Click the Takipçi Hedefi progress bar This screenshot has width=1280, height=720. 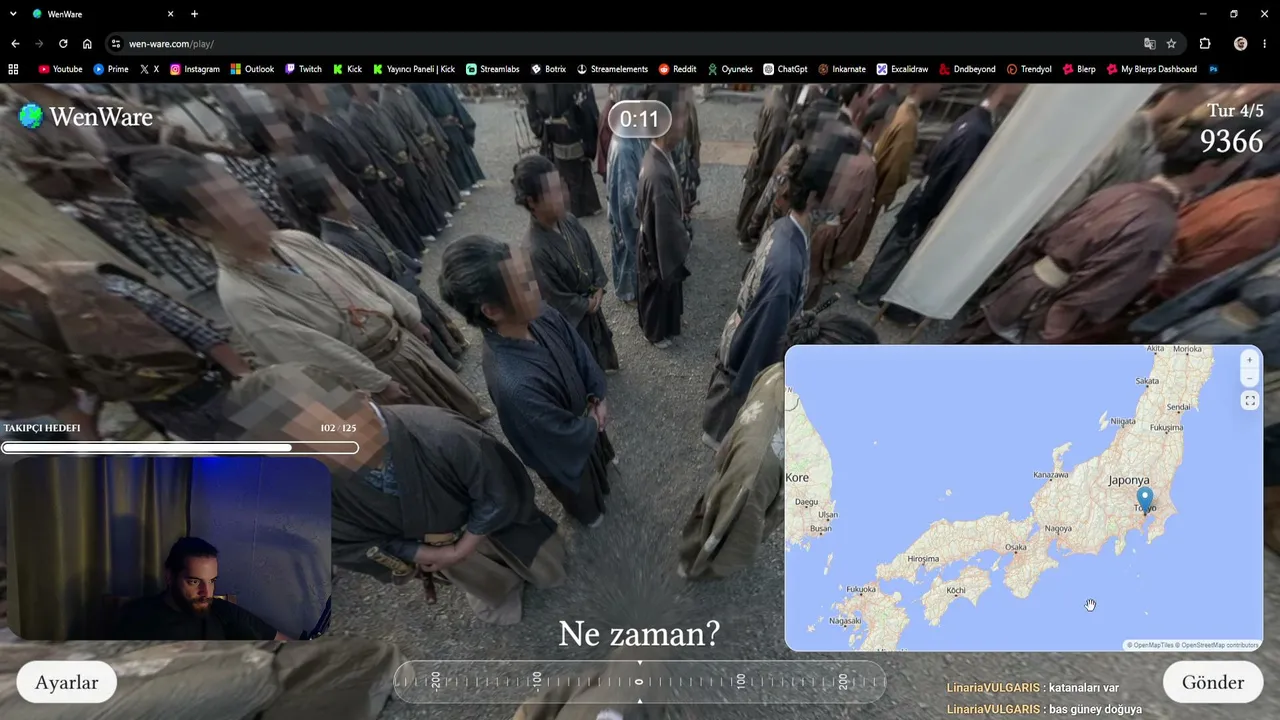click(180, 447)
